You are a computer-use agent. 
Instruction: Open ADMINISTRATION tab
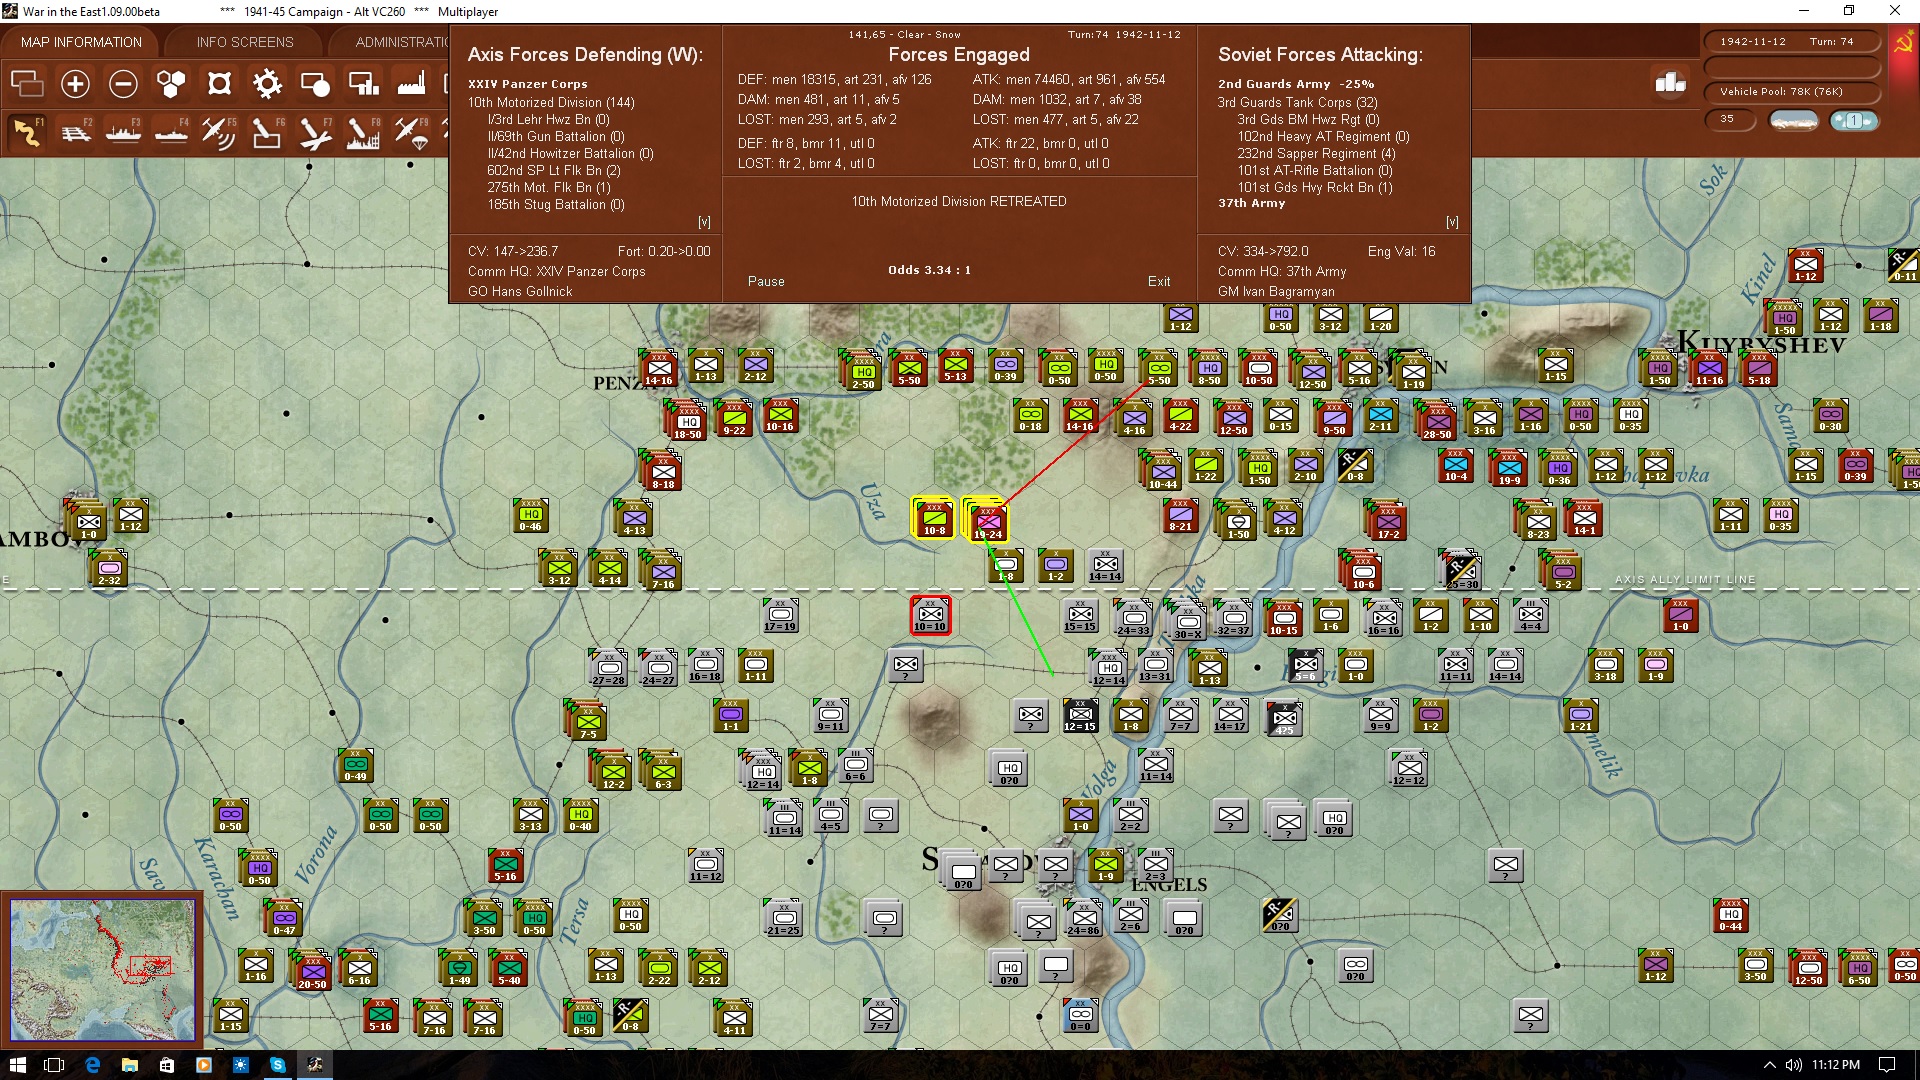pyautogui.click(x=402, y=42)
